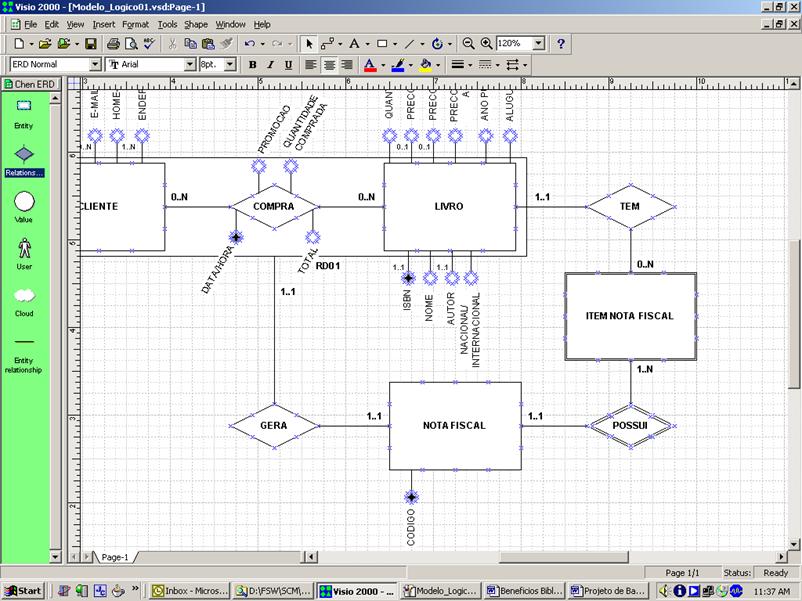Select the Entity shape in Chen ERD stencil
Image resolution: width=802 pixels, height=601 pixels.
24,105
